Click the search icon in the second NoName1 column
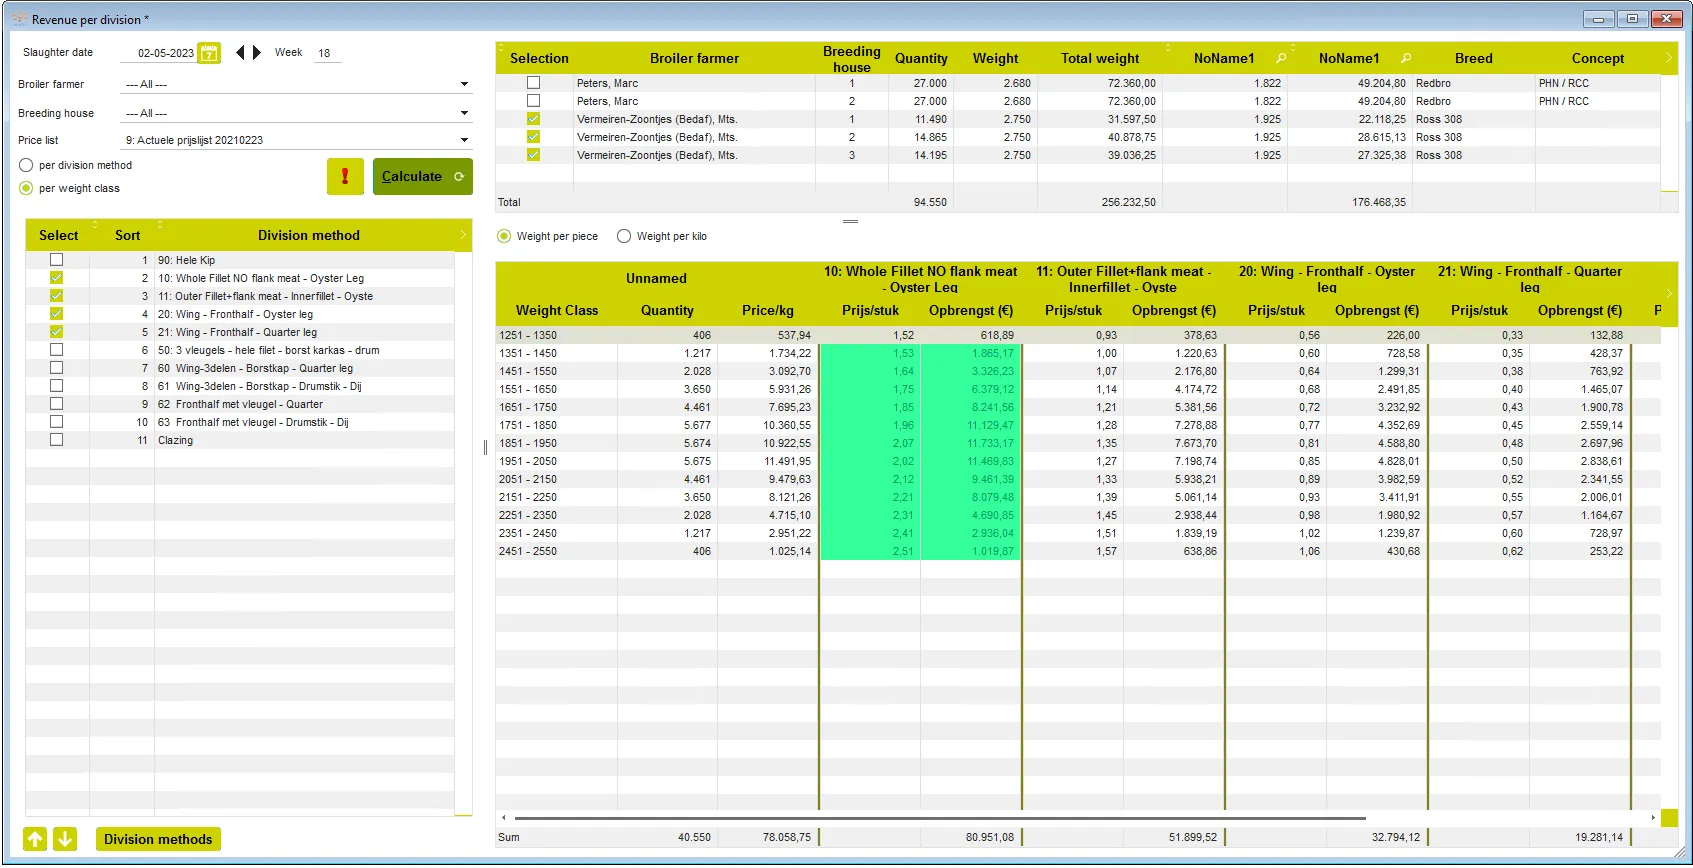Screen dimensions: 1693x868 pyautogui.click(x=1406, y=58)
